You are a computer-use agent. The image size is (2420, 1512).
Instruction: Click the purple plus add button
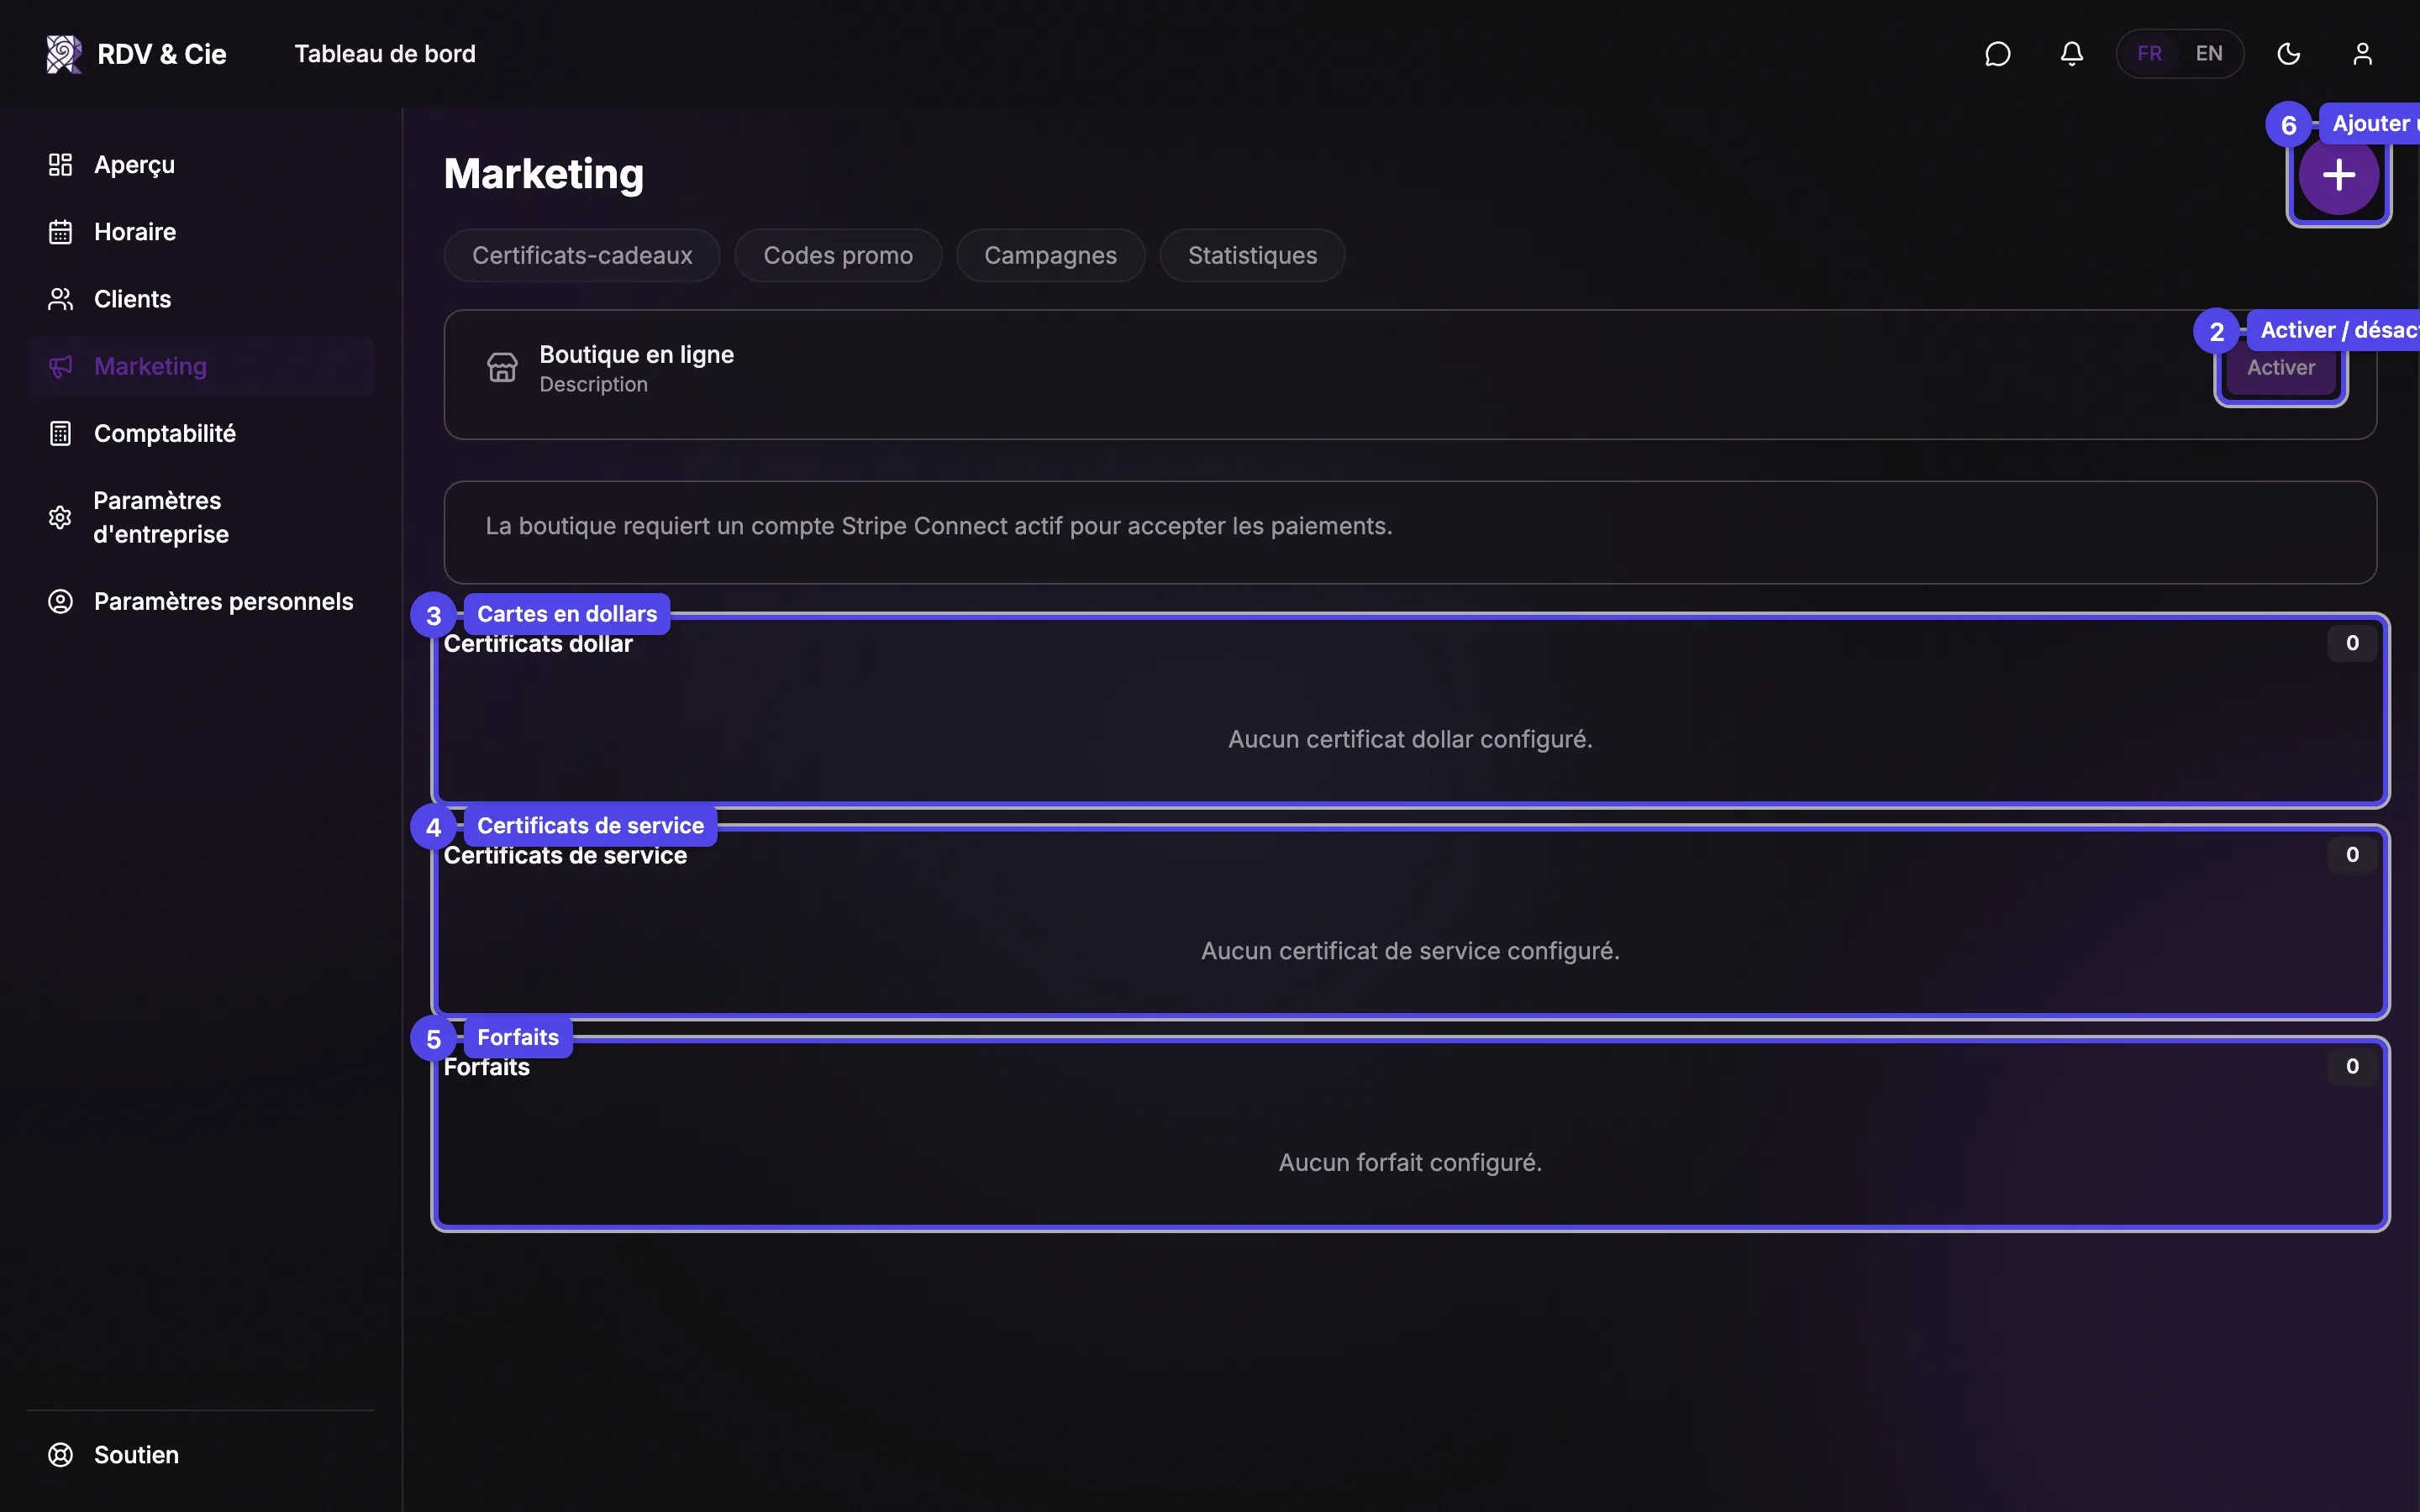(x=2338, y=175)
